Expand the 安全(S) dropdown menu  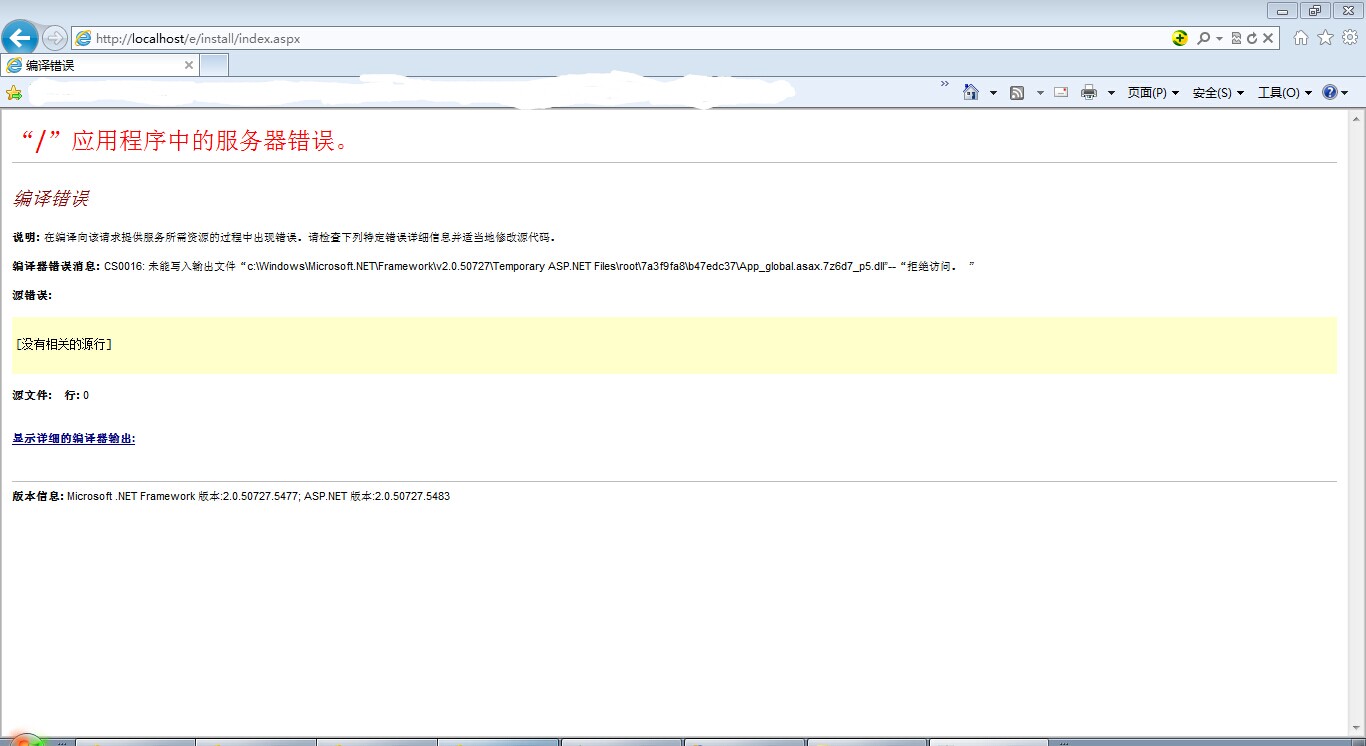1218,92
